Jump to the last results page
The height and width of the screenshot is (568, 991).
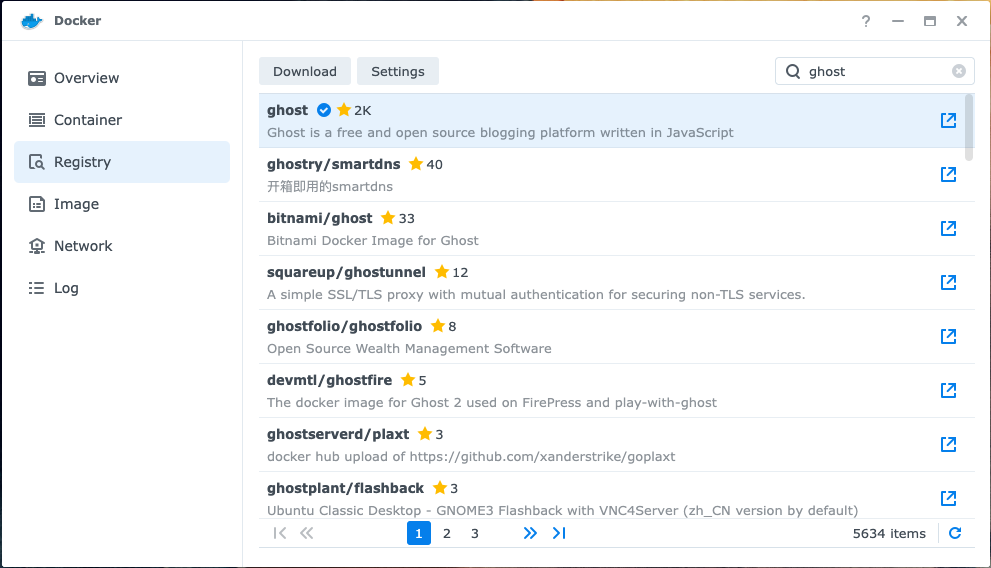coord(559,533)
